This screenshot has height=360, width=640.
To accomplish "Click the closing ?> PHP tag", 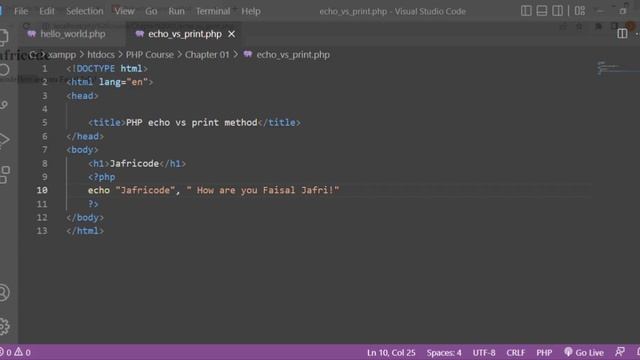I will pyautogui.click(x=93, y=204).
